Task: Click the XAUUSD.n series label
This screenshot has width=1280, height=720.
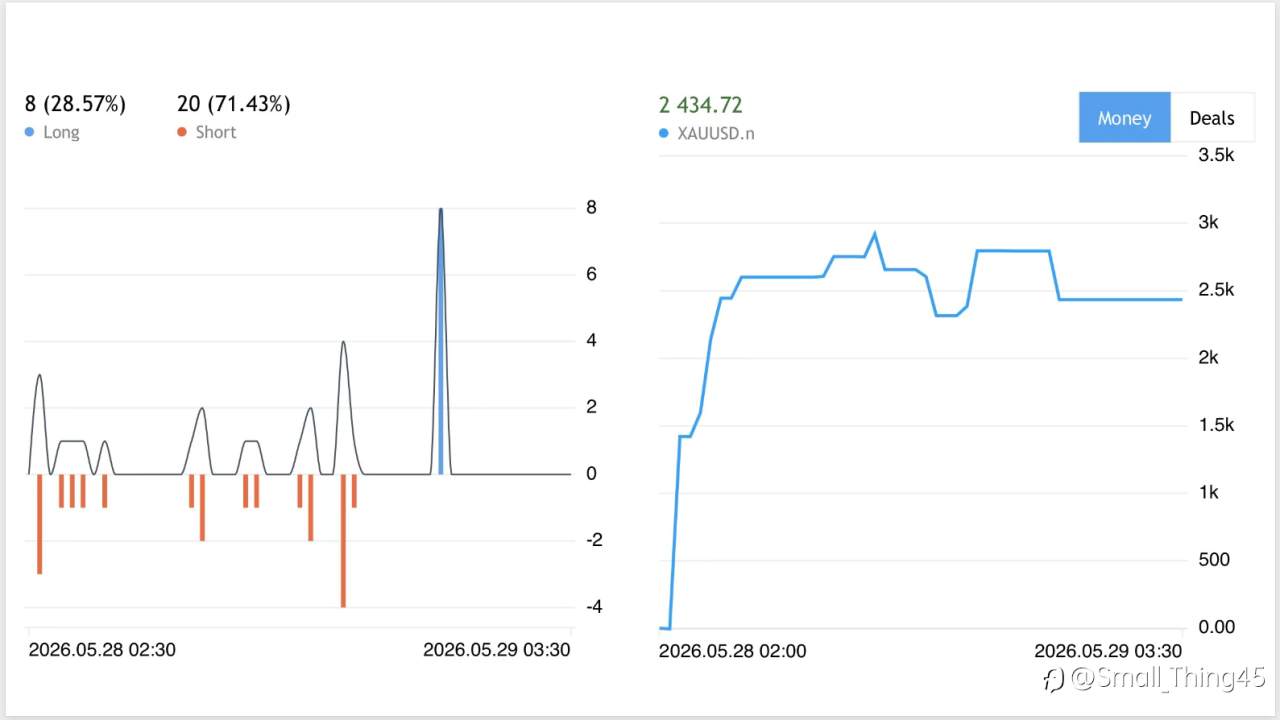Action: click(x=716, y=133)
